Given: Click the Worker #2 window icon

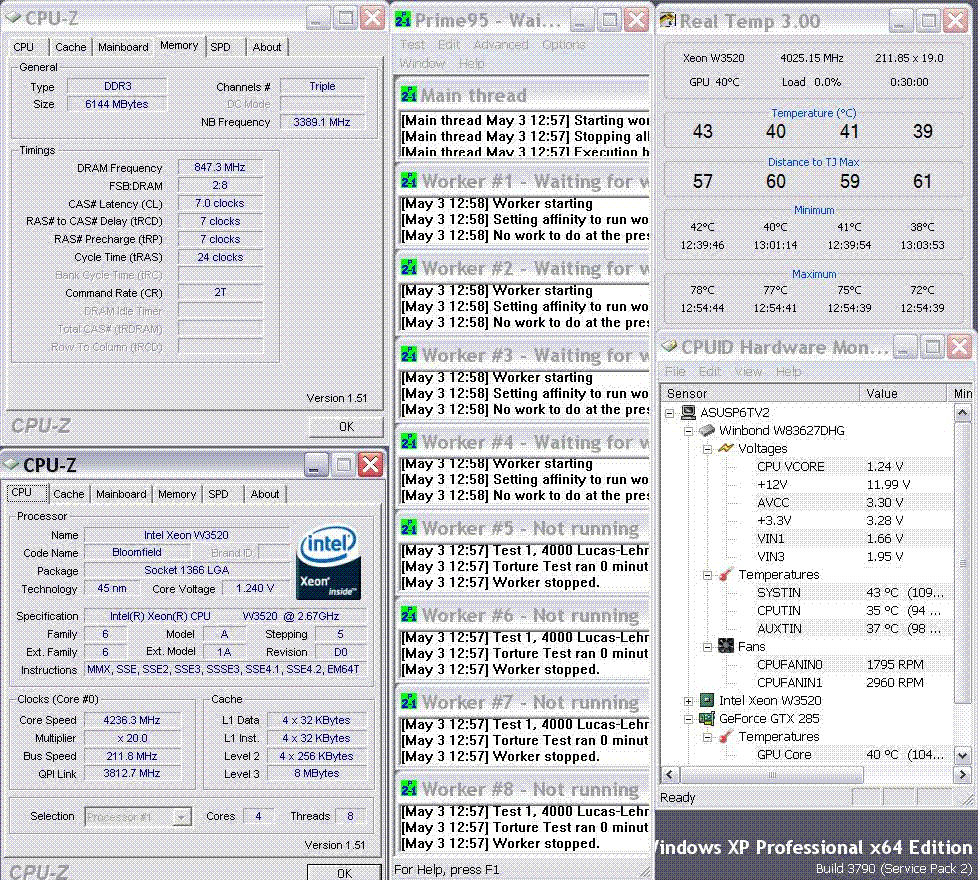Looking at the screenshot, I should 409,268.
